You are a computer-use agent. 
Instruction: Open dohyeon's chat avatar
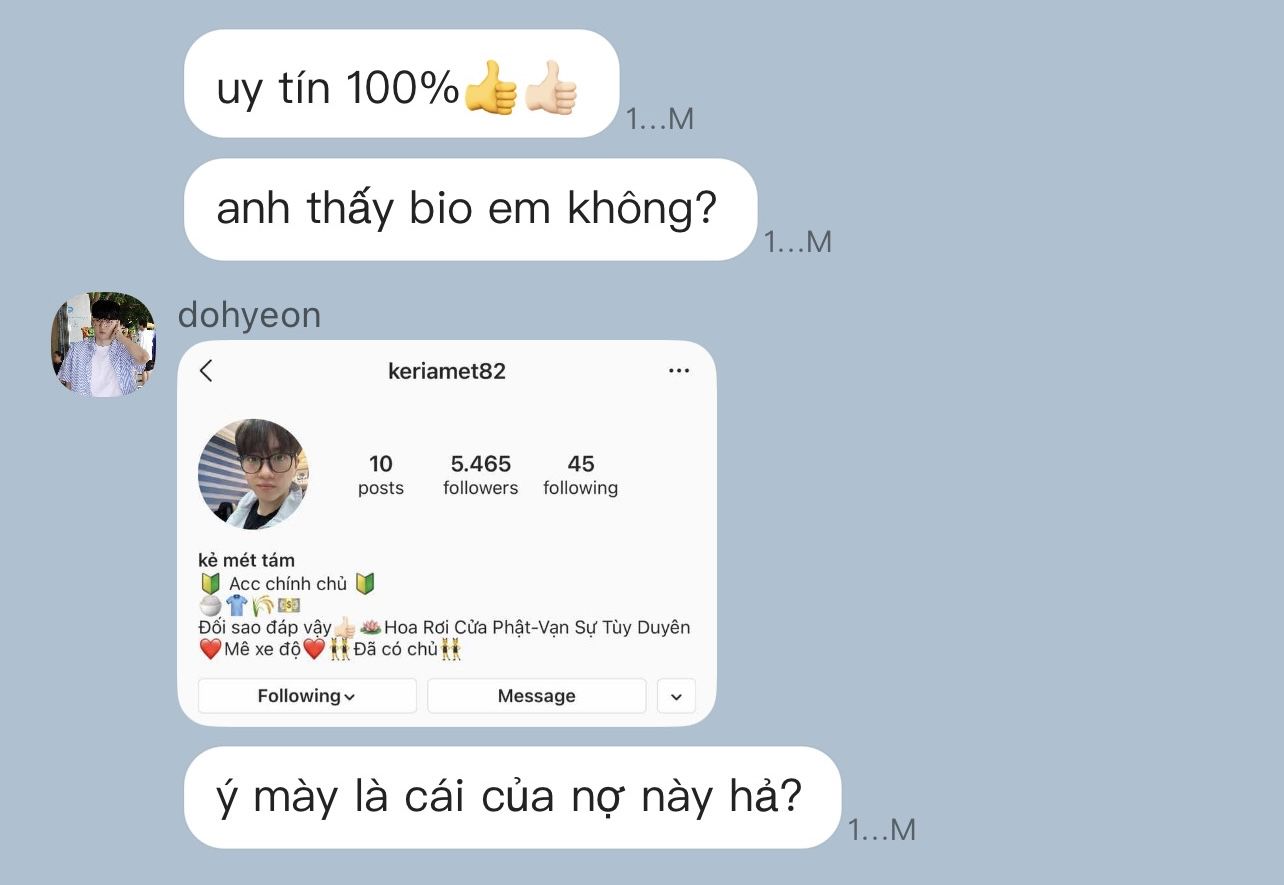(102, 345)
